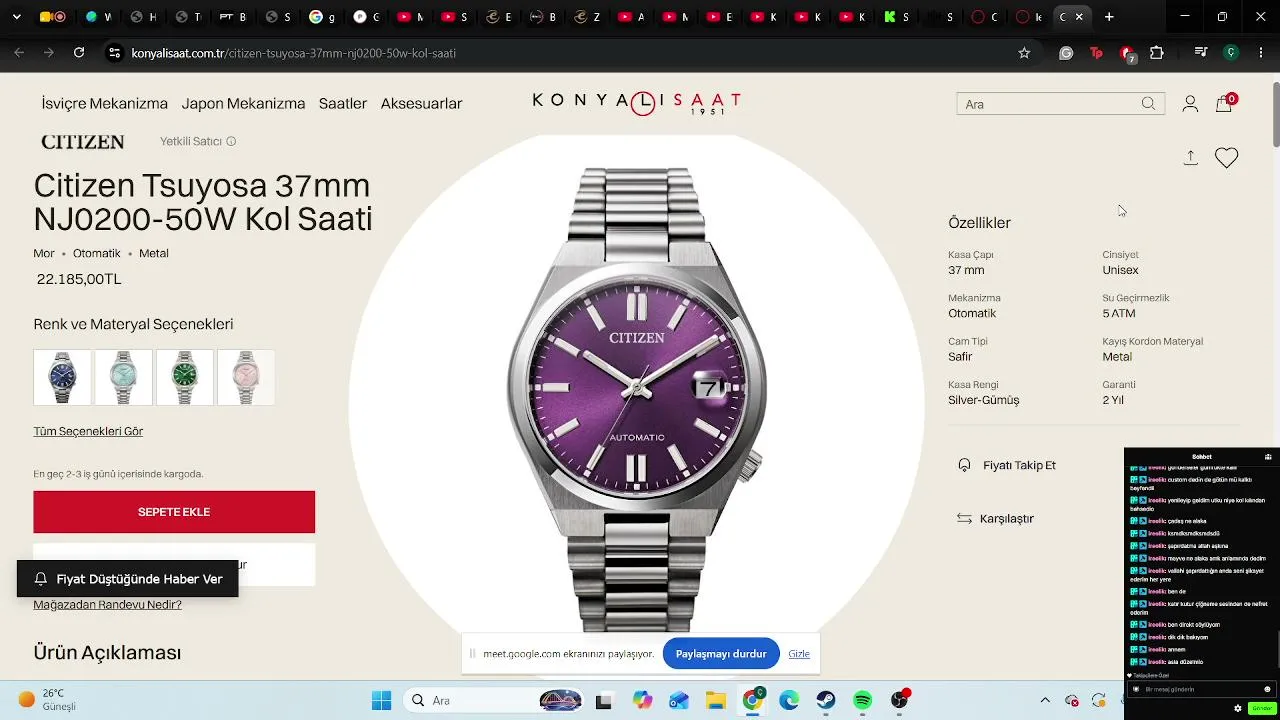Screen dimensions: 1280x720
Task: Click the info icon beside Yetkili Satıcı
Action: pyautogui.click(x=231, y=142)
